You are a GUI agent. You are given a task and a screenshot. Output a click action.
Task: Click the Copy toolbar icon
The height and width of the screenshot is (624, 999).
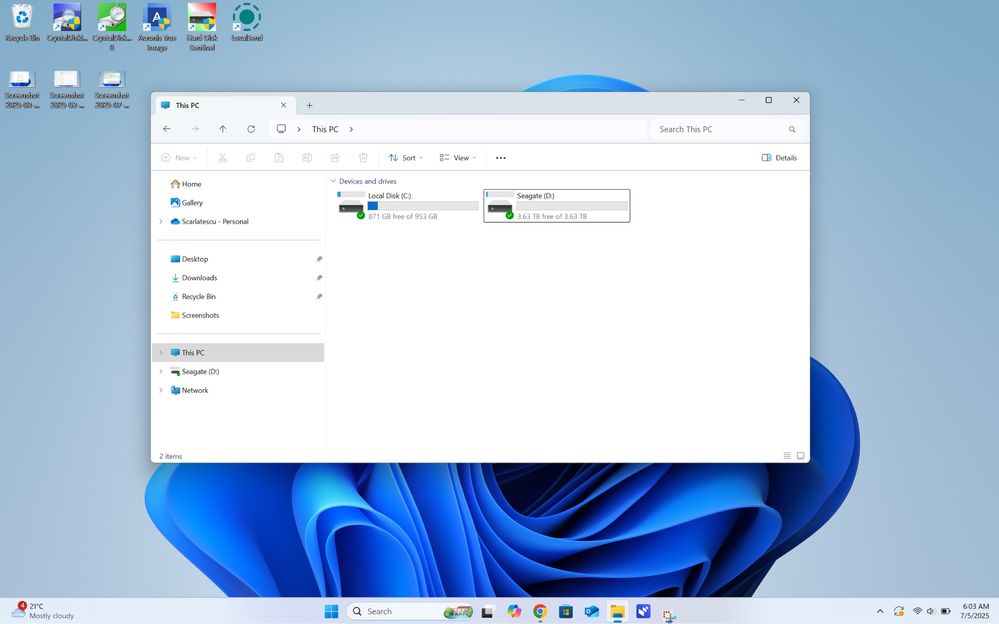(x=250, y=157)
